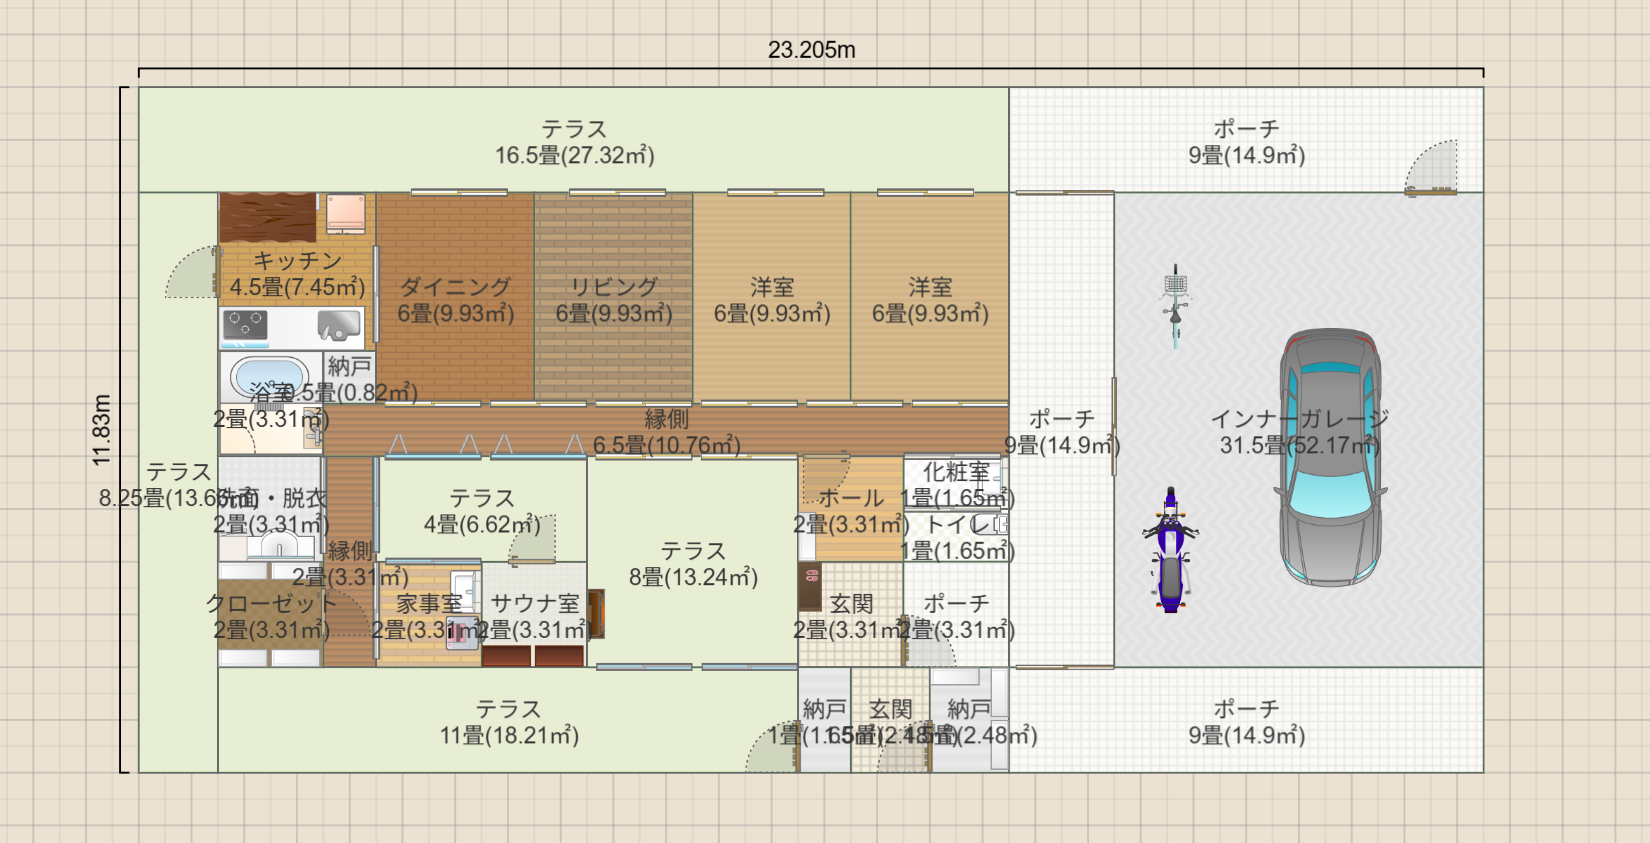Screen dimensions: 1650x843
Task: Click the 洋室 label beside the ポーチ
Action: click(930, 300)
